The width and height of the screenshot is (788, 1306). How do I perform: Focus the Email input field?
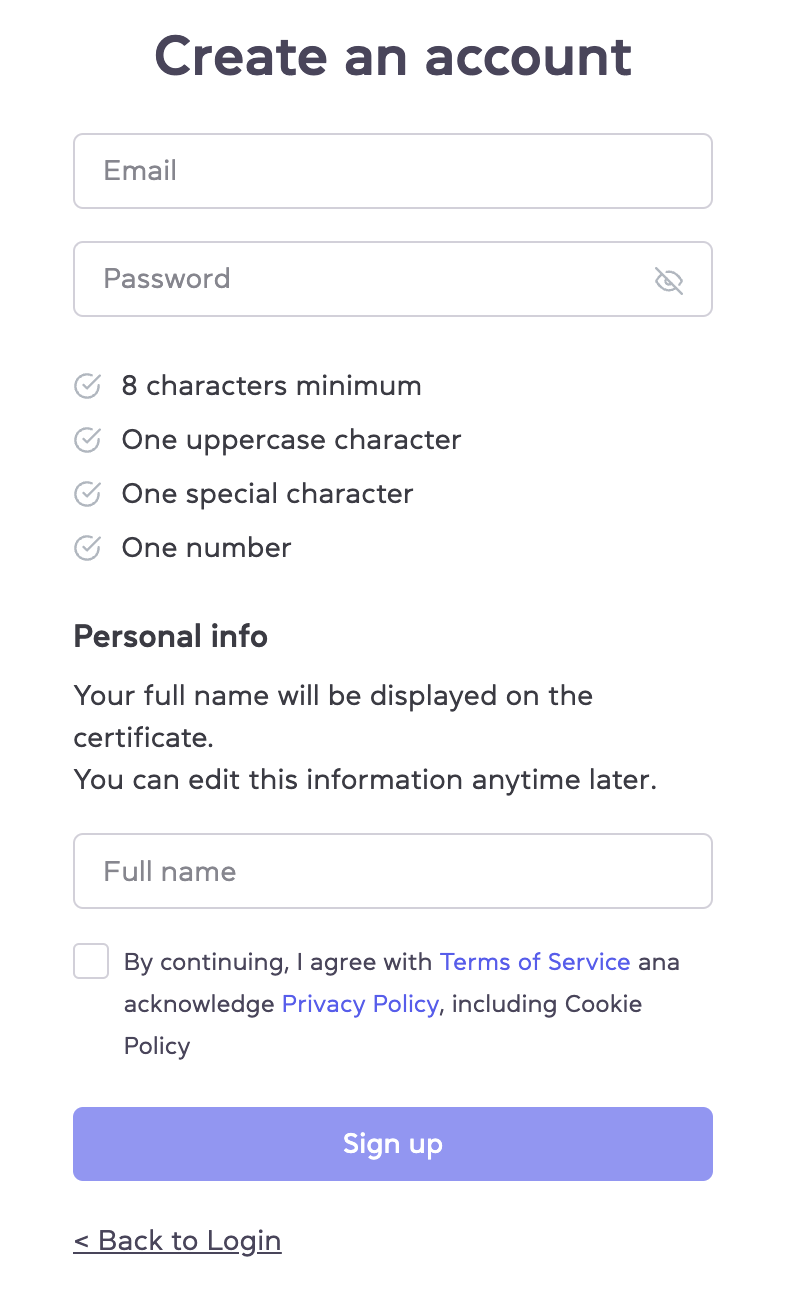click(392, 171)
